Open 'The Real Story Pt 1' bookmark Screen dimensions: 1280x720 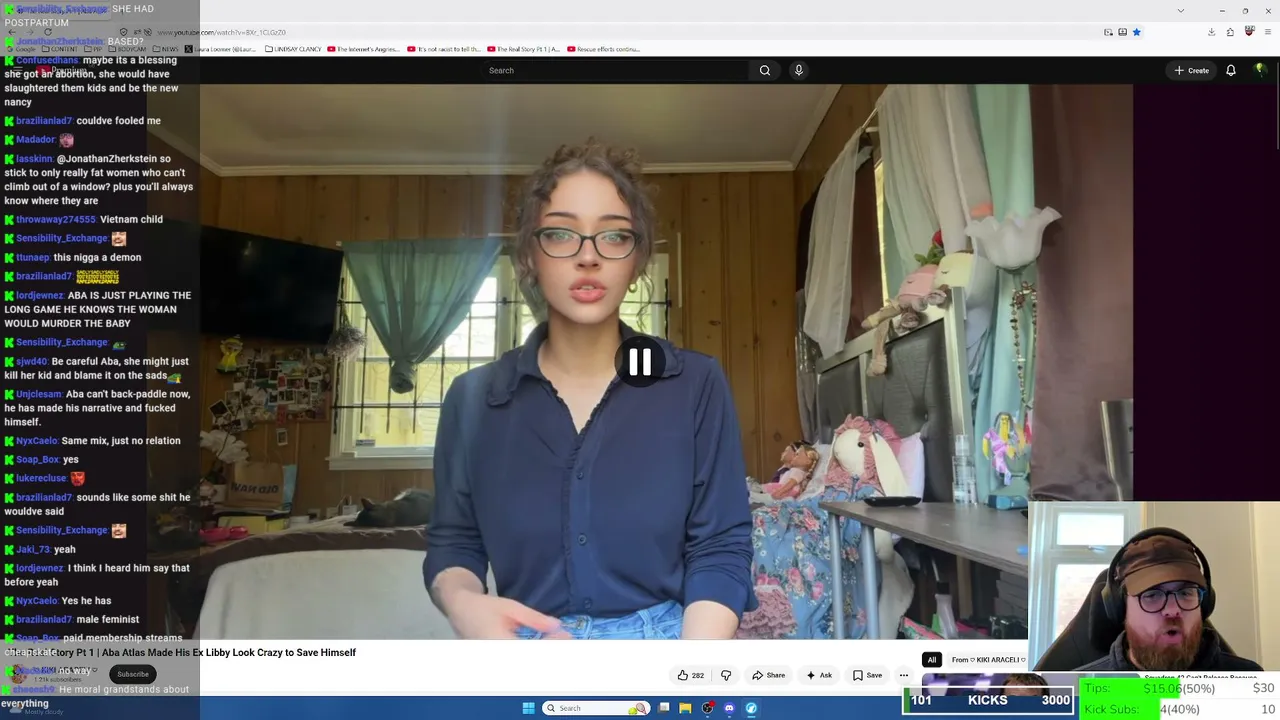click(523, 49)
